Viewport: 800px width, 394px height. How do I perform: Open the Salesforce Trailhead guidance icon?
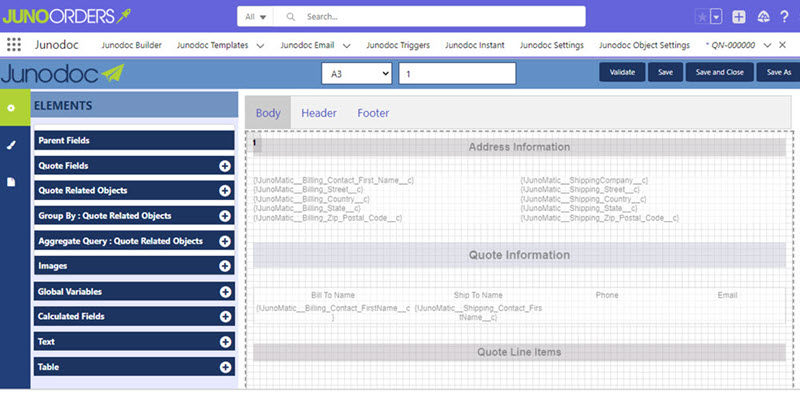click(x=764, y=17)
